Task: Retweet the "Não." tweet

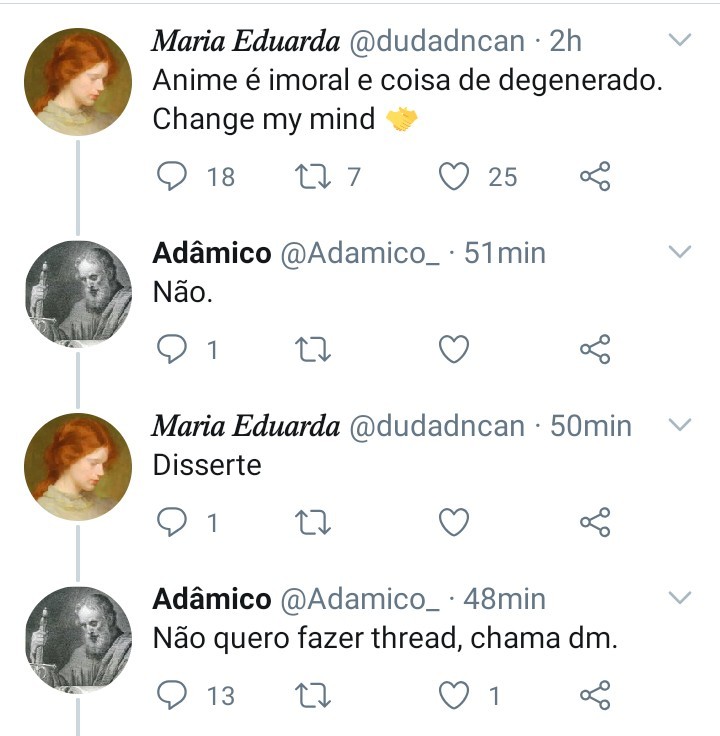Action: 313,349
